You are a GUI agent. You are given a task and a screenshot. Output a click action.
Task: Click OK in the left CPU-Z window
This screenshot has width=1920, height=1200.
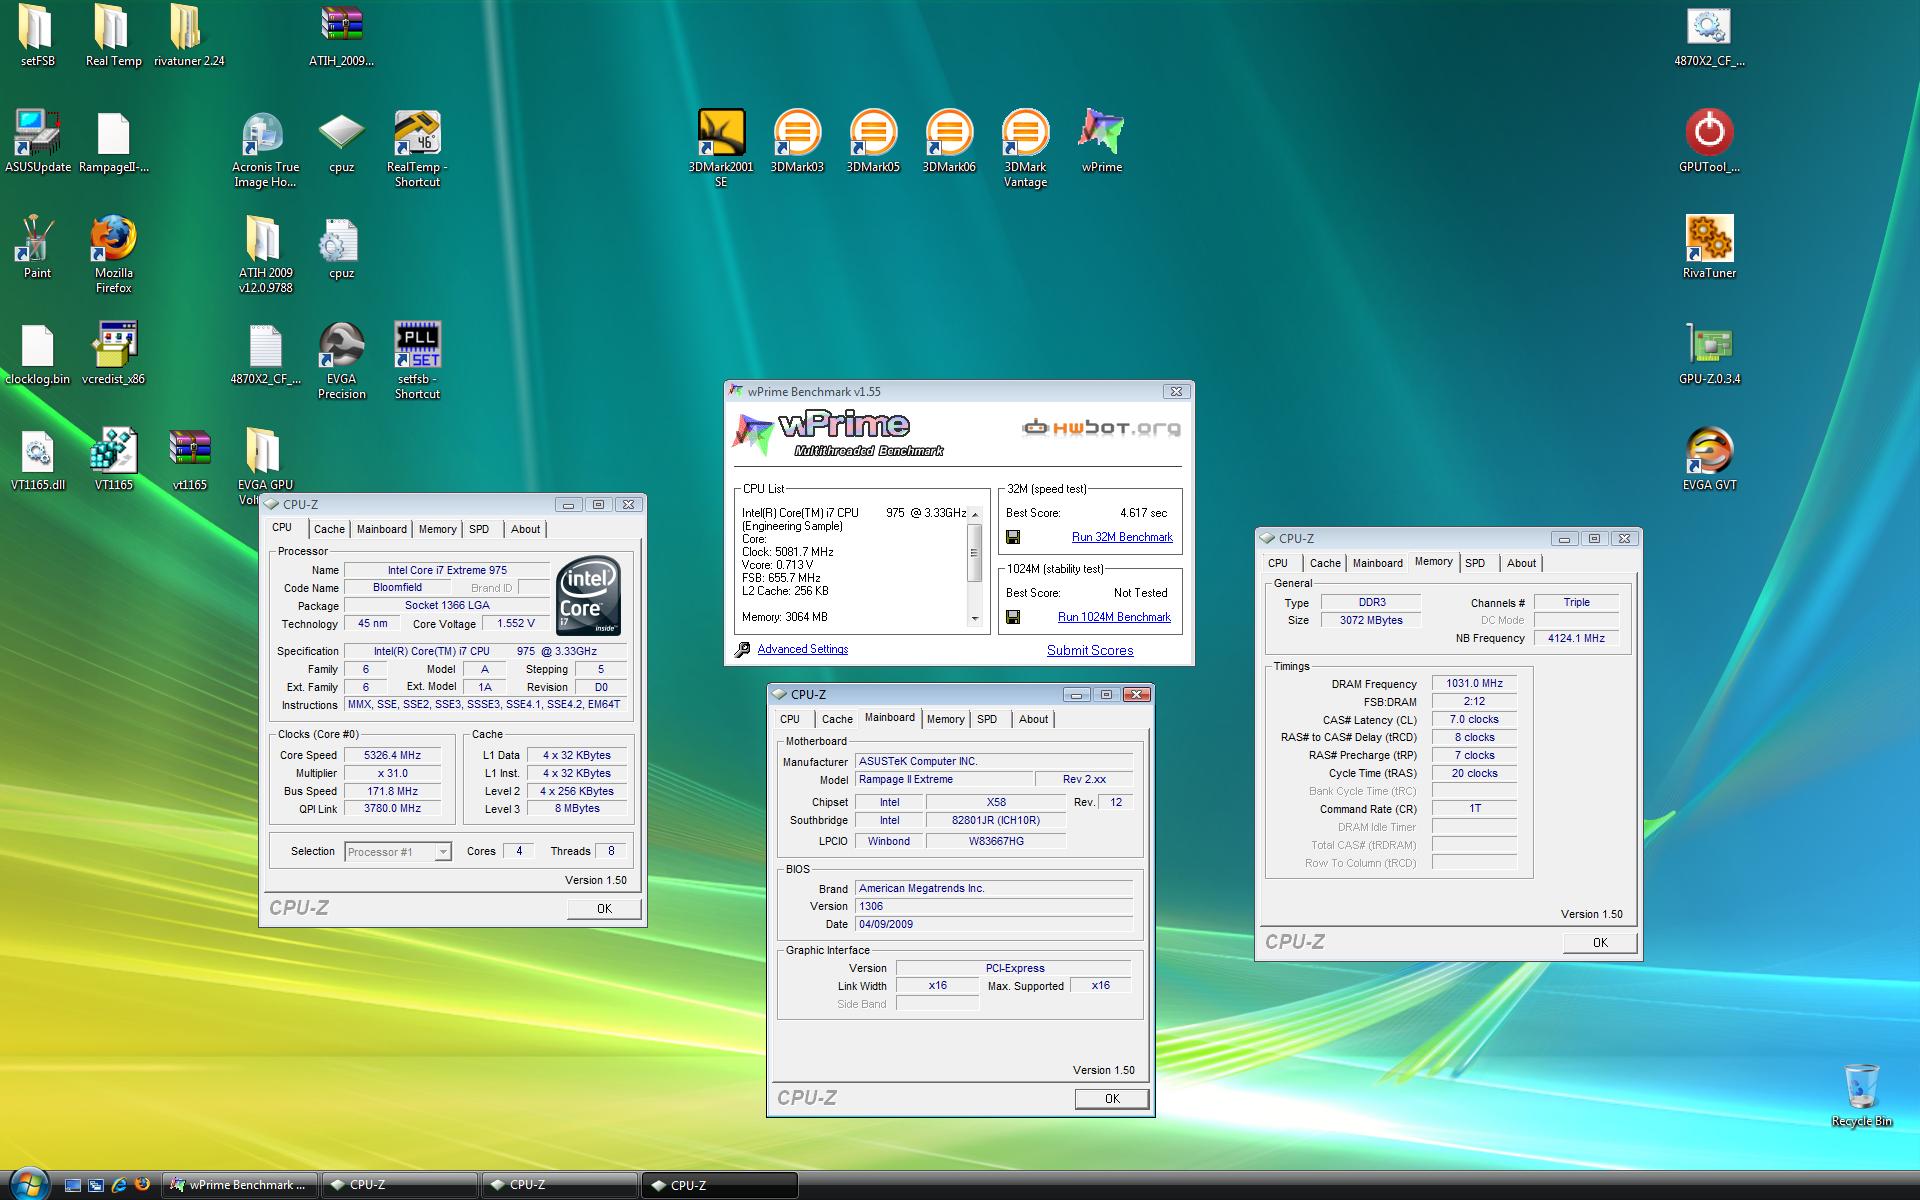[x=604, y=908]
